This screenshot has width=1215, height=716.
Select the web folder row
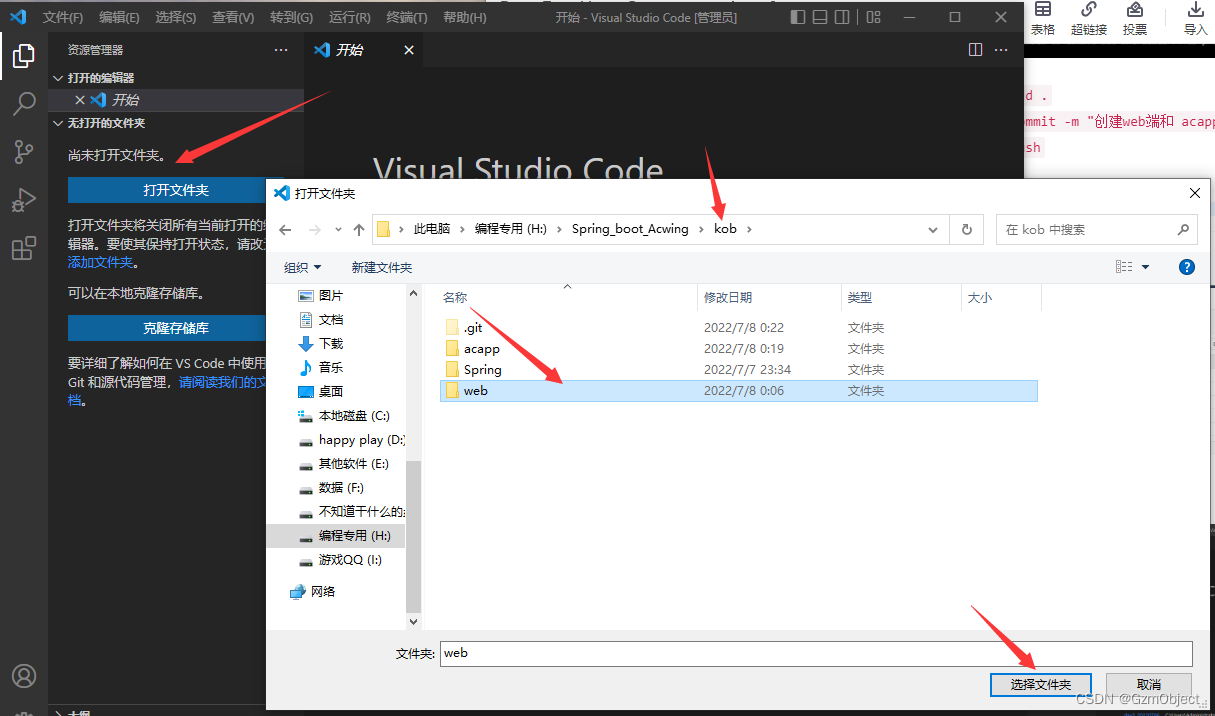coord(739,391)
